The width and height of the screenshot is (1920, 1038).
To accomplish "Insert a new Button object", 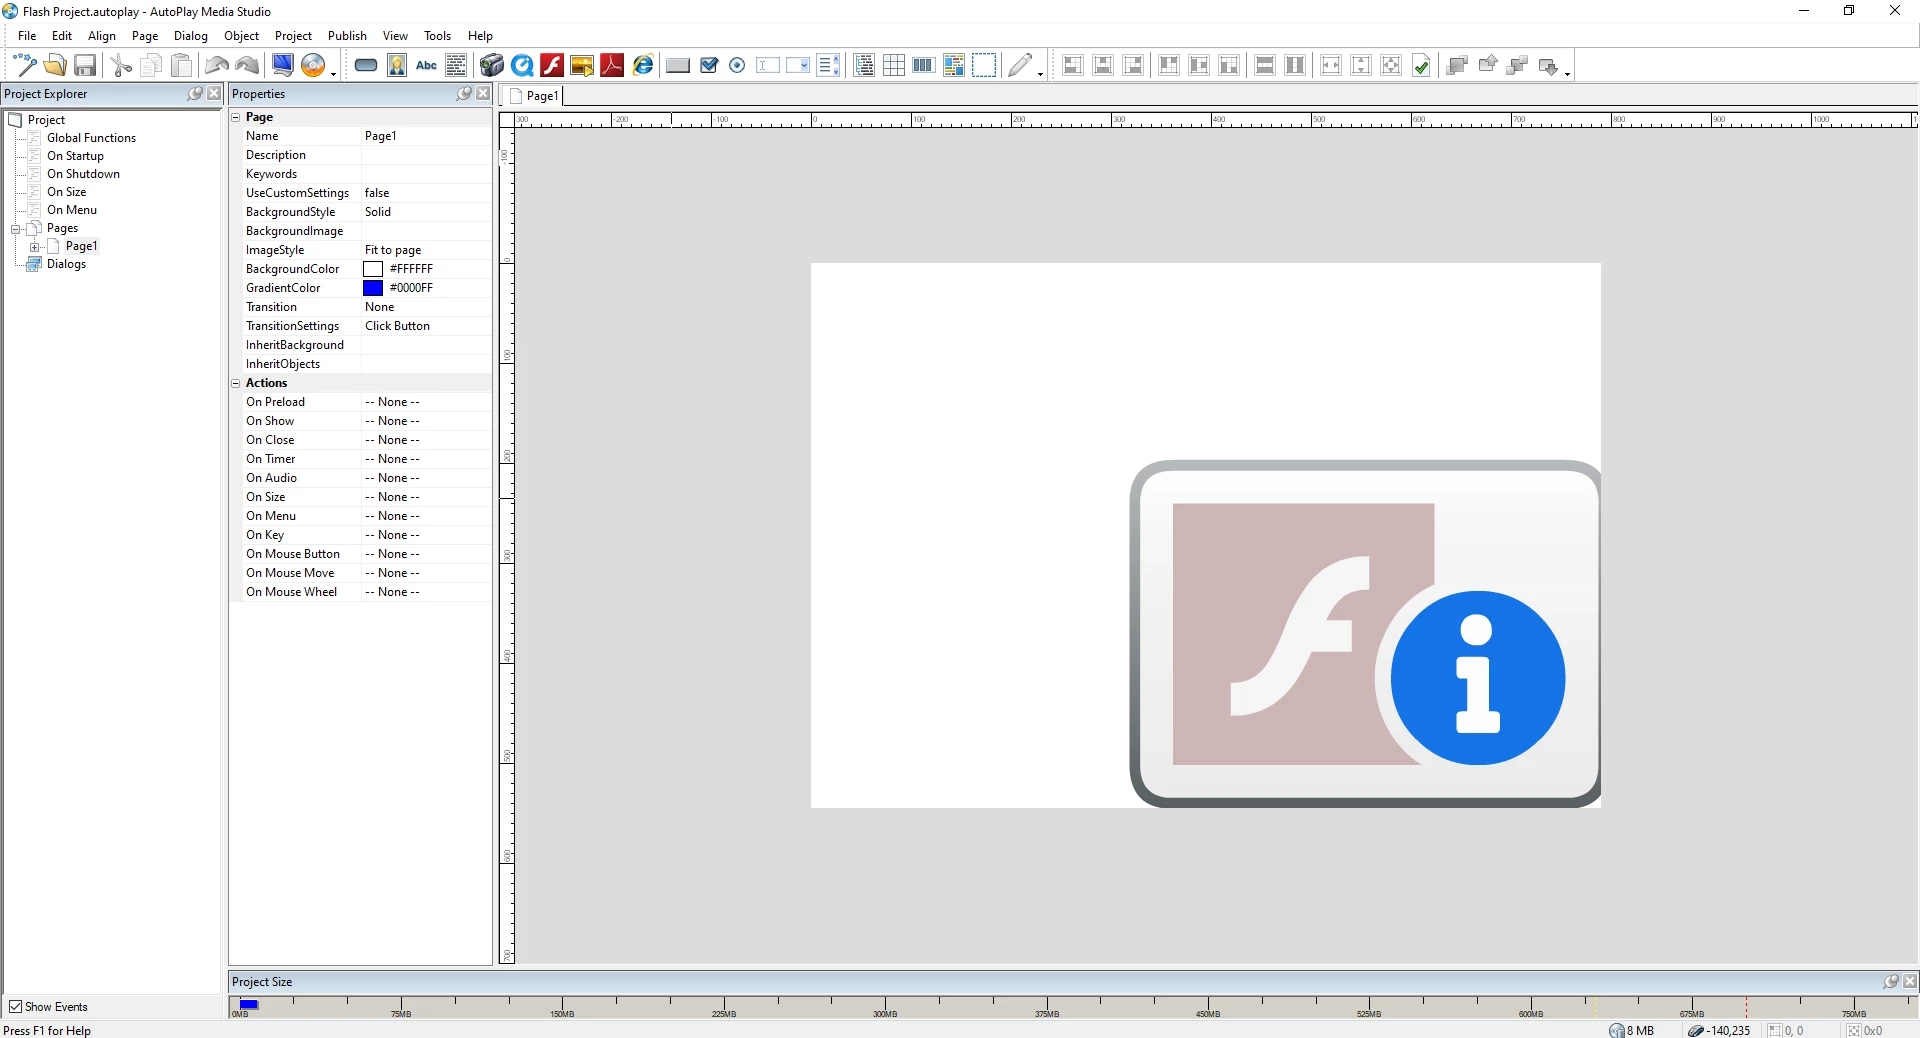I will tap(366, 66).
